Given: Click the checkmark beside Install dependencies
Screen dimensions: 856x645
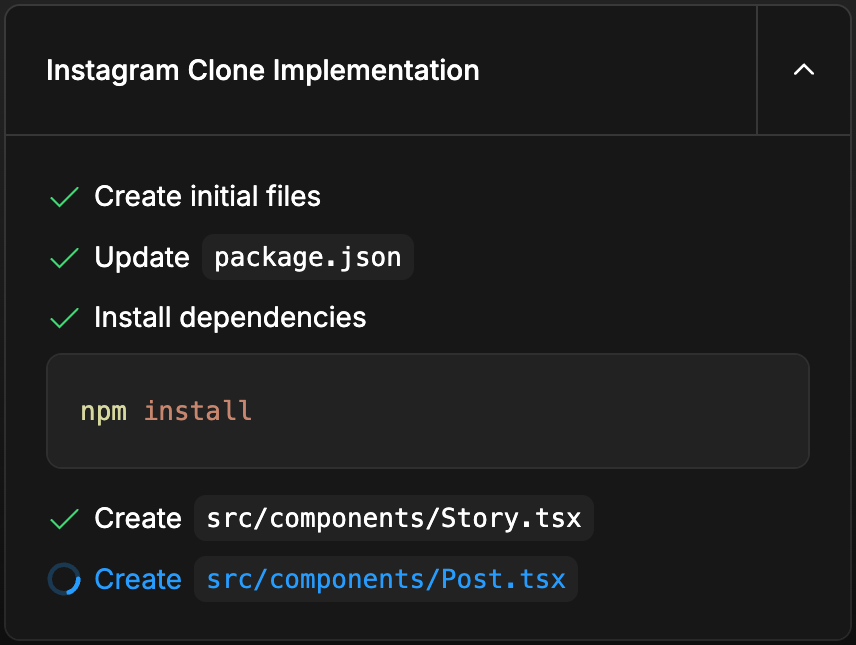Looking at the screenshot, I should [64, 318].
